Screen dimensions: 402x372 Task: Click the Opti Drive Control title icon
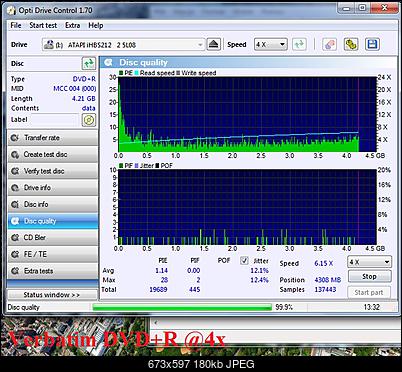11,10
